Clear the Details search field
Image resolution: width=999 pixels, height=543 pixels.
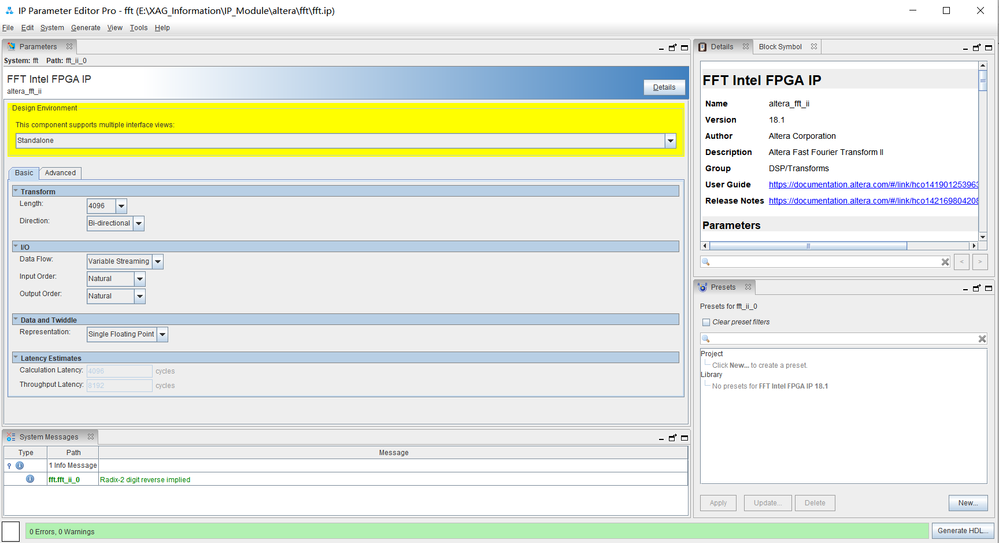pyautogui.click(x=945, y=262)
